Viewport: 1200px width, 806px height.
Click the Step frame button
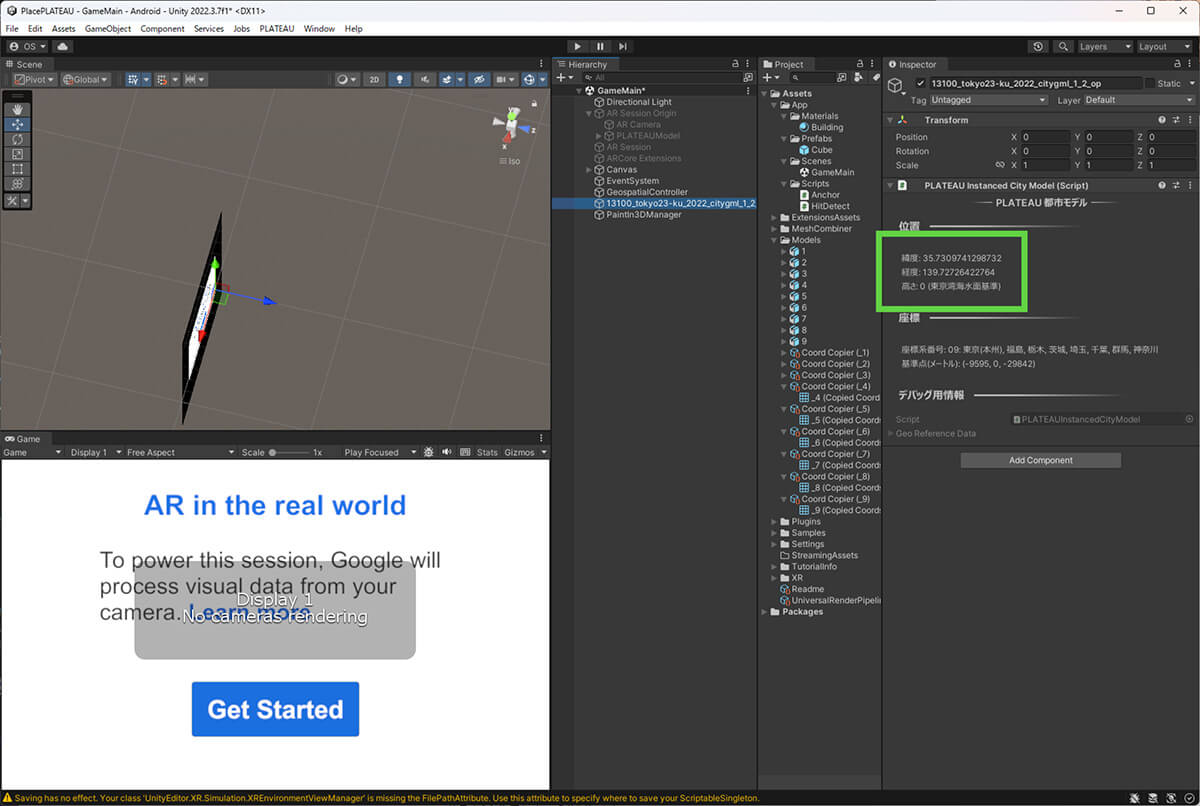pos(622,46)
